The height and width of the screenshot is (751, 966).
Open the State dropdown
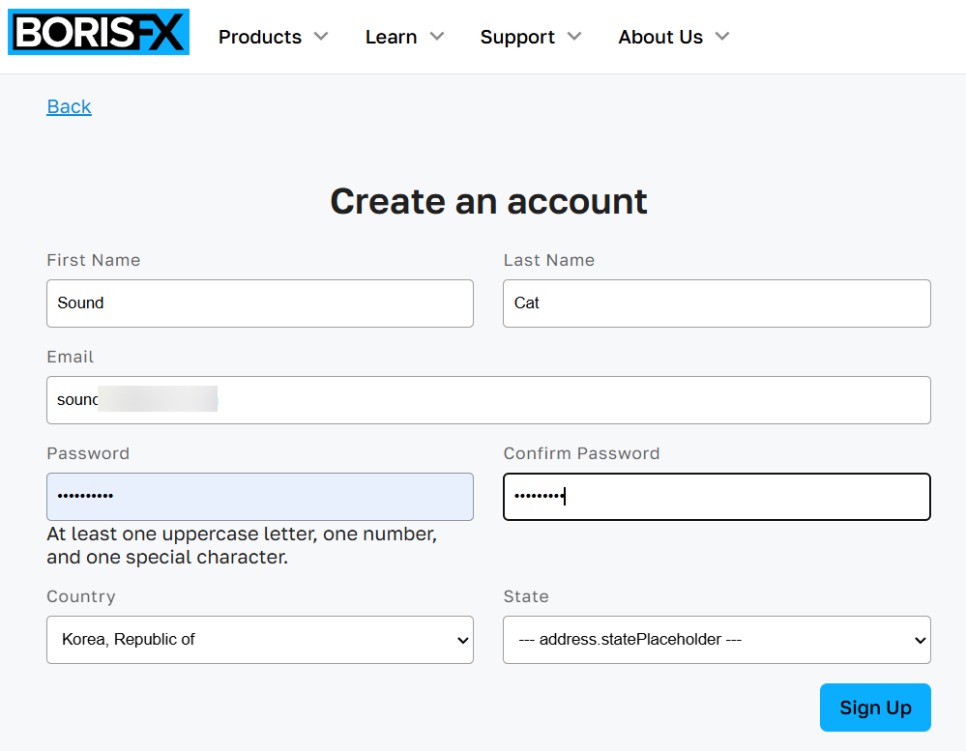[716, 639]
